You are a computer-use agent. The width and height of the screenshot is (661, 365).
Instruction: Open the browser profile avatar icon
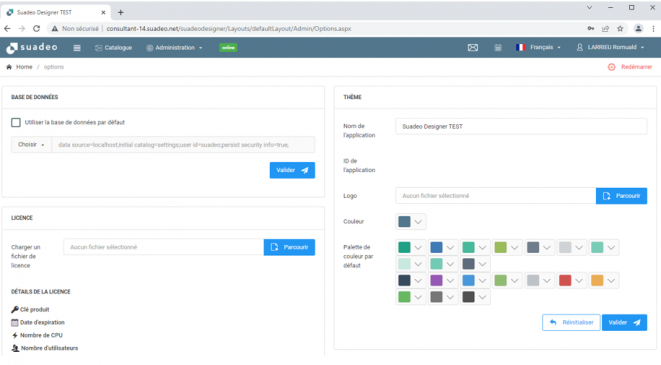pyautogui.click(x=638, y=29)
